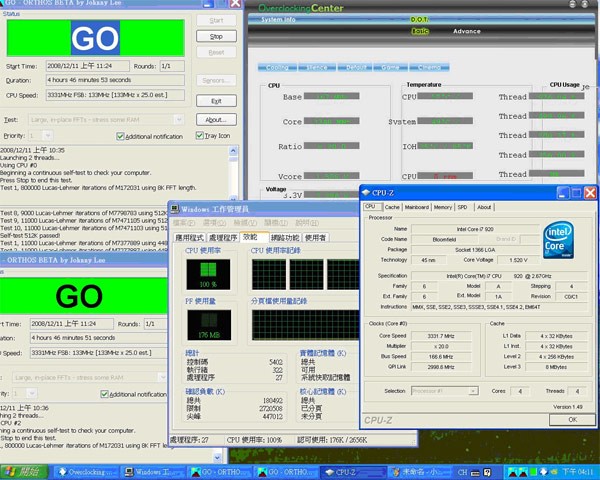The height and width of the screenshot is (480, 600).
Task: Open 選項(O) menu in Task Manager
Action: click(x=214, y=223)
